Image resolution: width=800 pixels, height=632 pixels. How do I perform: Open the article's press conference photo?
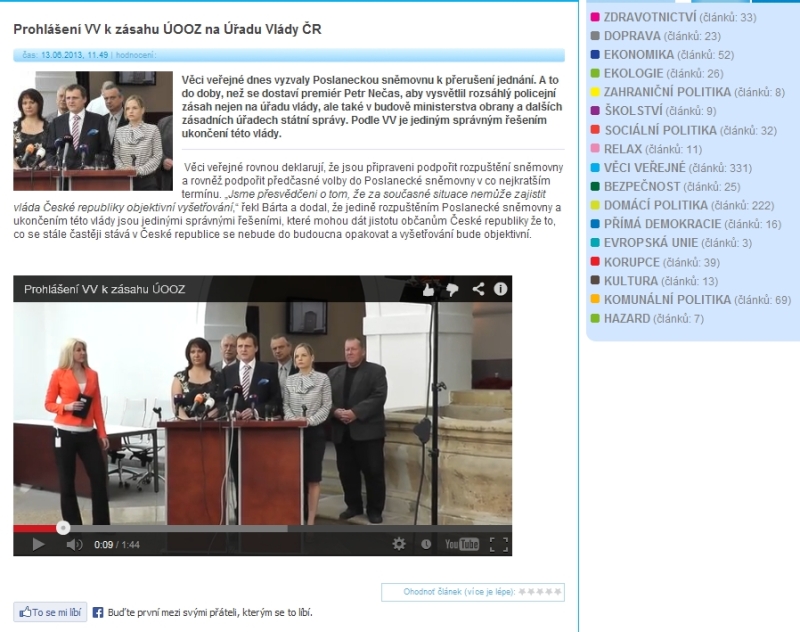point(92,130)
